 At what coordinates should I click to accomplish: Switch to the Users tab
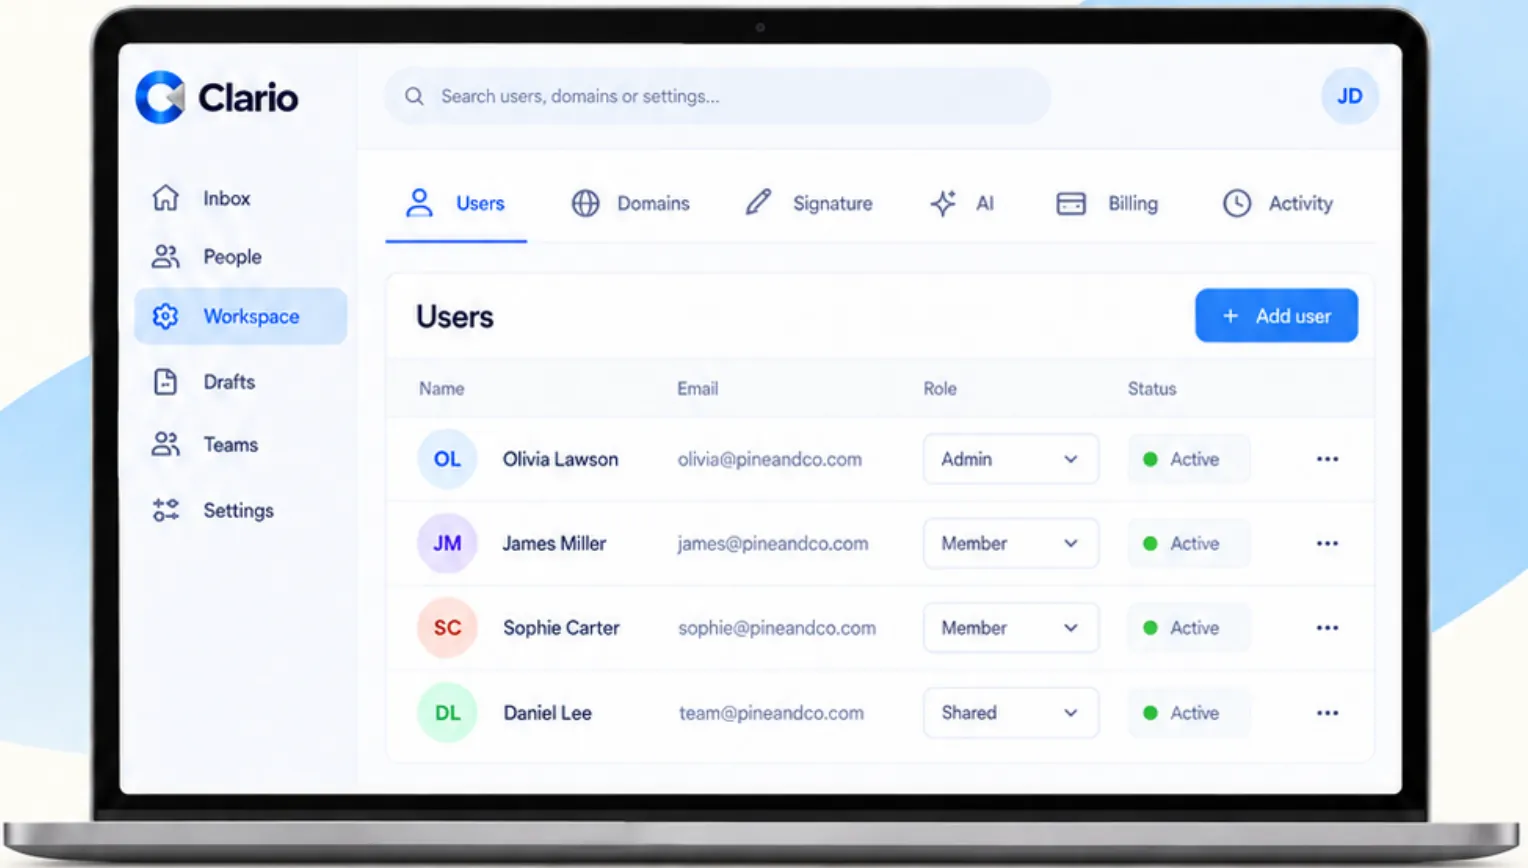(456, 203)
